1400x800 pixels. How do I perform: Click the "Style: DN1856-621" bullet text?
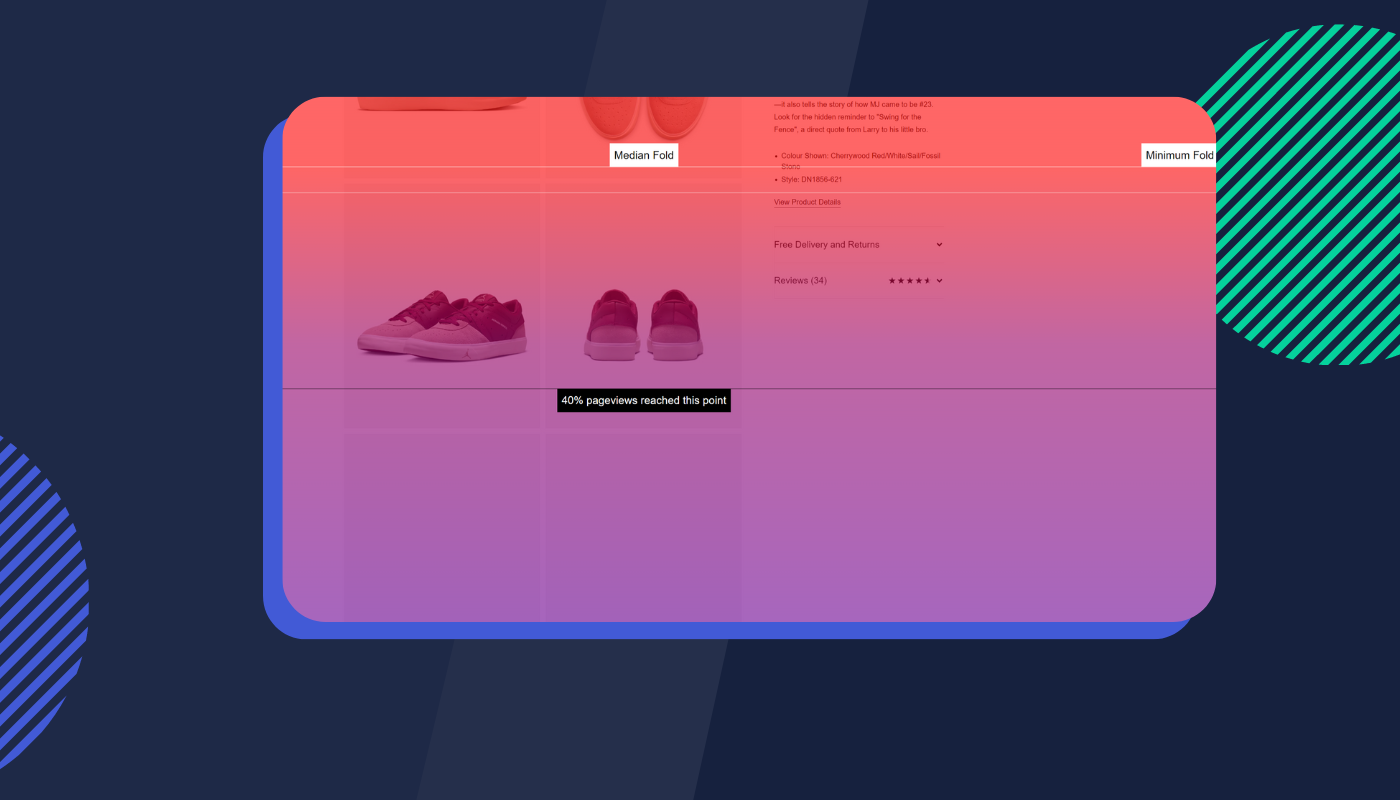pyautogui.click(x=812, y=179)
